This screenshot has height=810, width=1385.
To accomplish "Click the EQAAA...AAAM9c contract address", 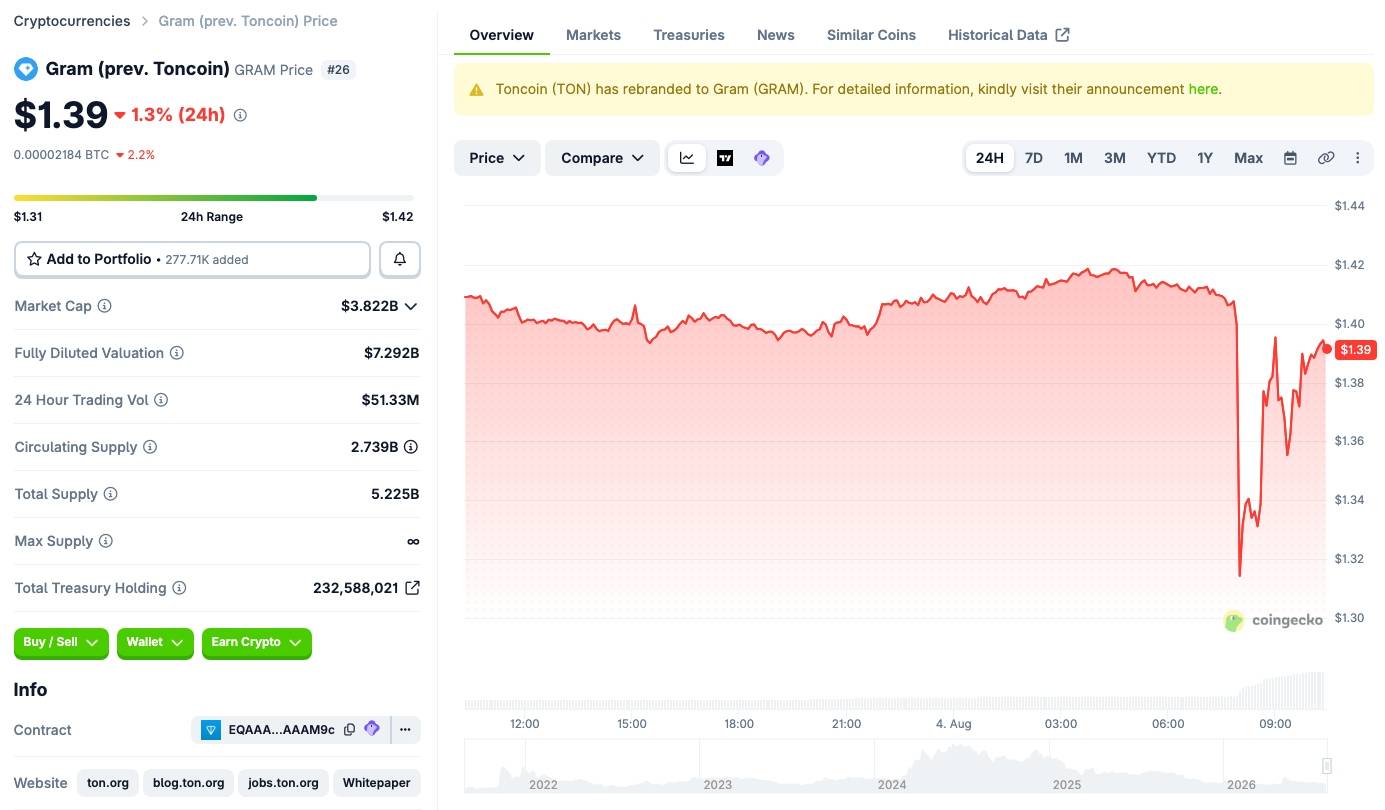I will pyautogui.click(x=282, y=730).
